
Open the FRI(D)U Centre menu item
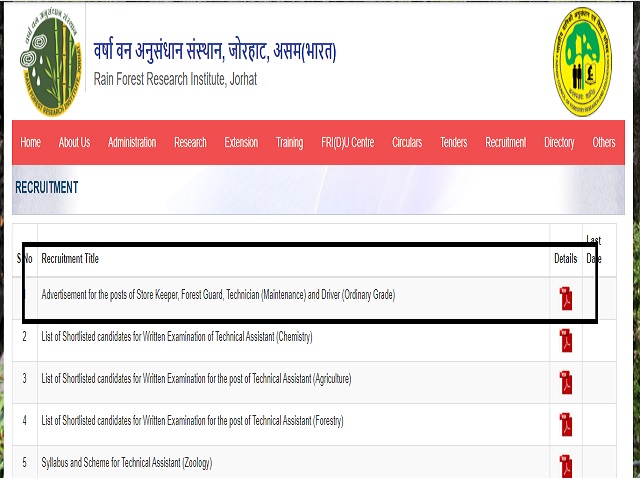pyautogui.click(x=348, y=143)
